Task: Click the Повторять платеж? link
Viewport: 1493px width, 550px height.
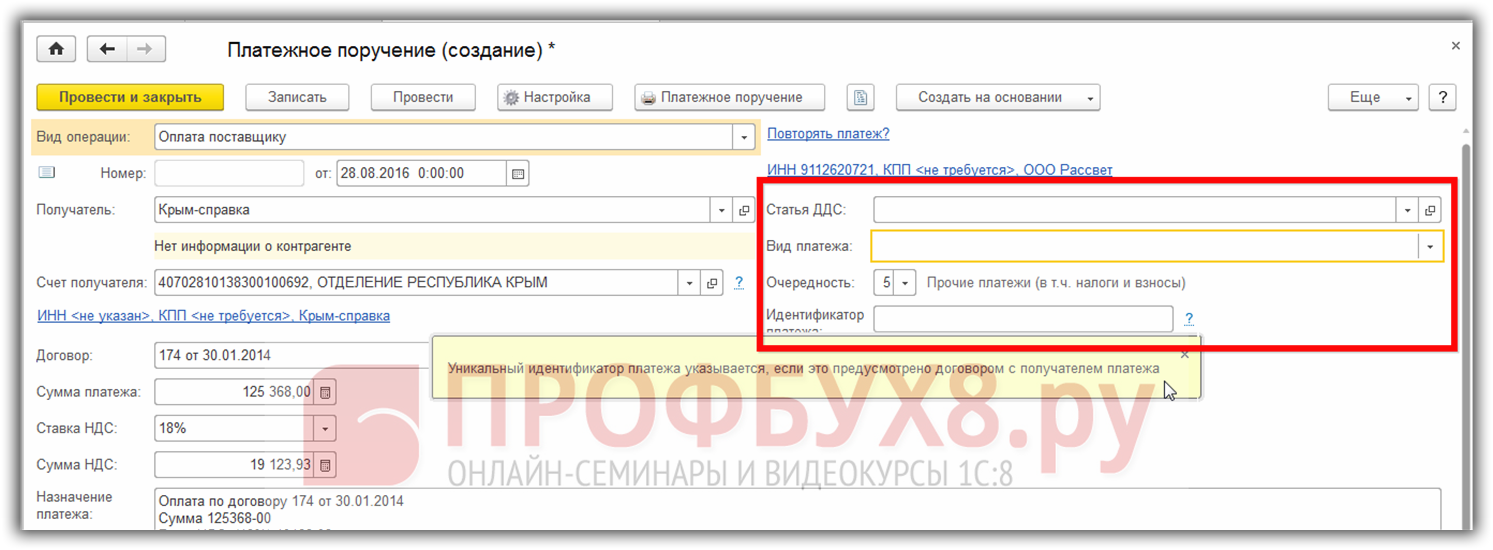Action: tap(828, 133)
